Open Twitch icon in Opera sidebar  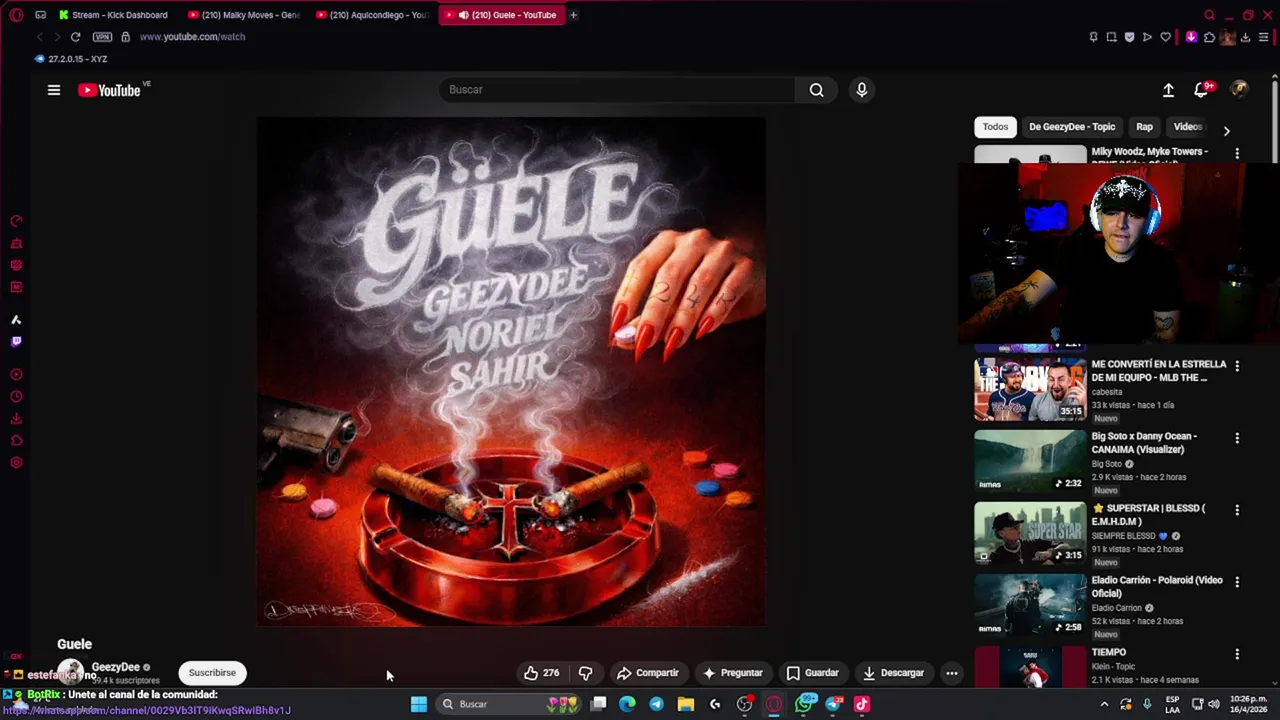16,342
